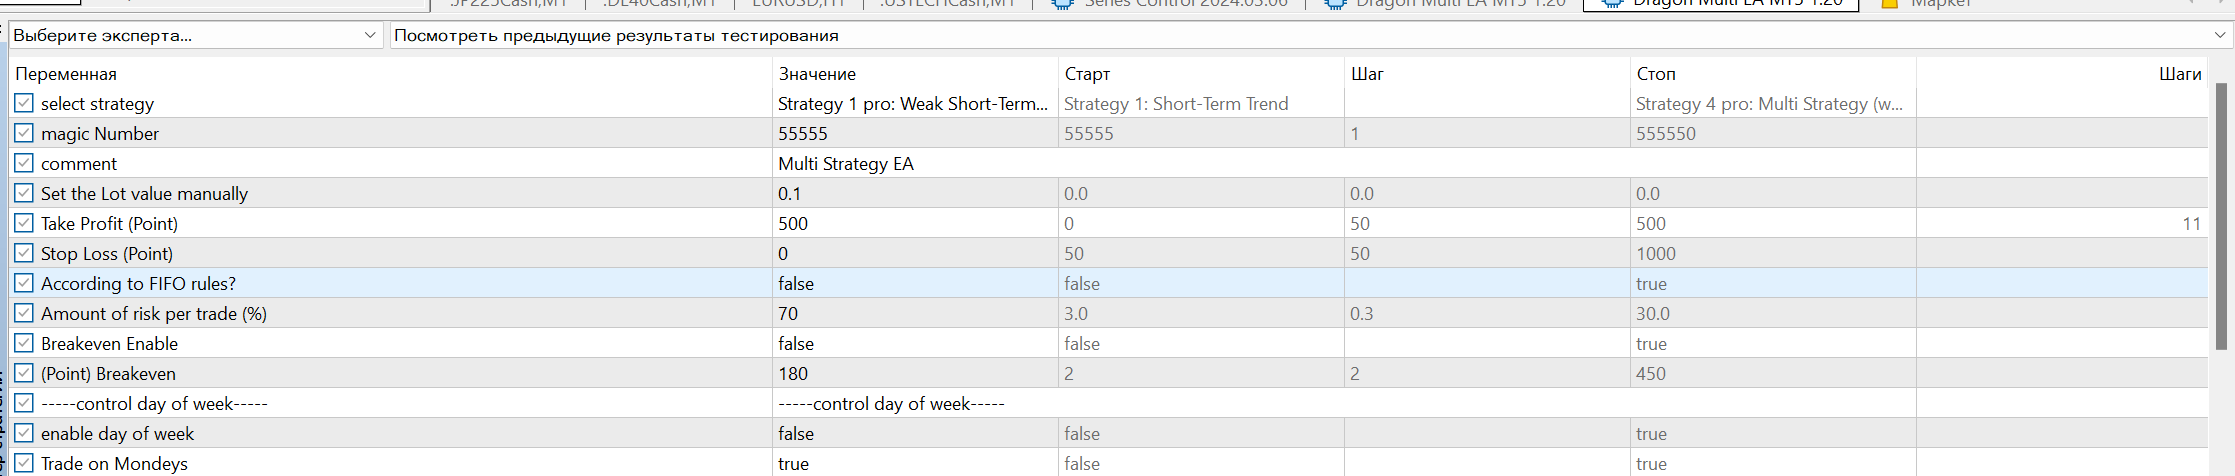Open the EURUSD,H1 chart tab

[x=797, y=3]
